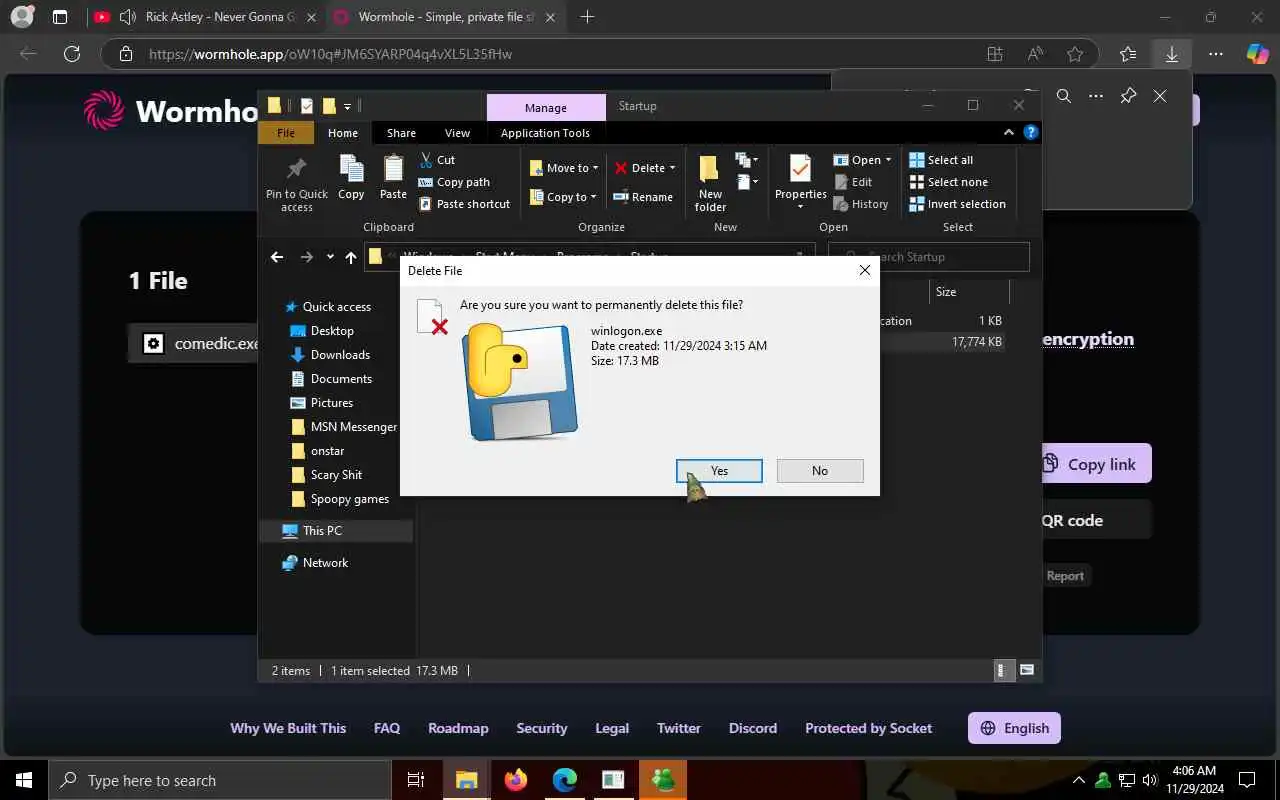The width and height of the screenshot is (1280, 800).
Task: Open the Edge downloads icon
Action: (1171, 54)
